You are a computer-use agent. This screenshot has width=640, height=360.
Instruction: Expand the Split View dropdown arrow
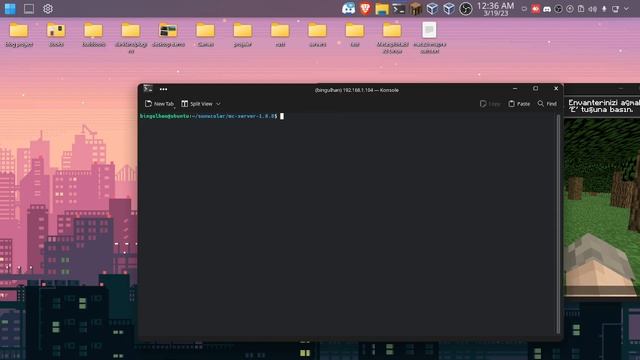click(218, 104)
